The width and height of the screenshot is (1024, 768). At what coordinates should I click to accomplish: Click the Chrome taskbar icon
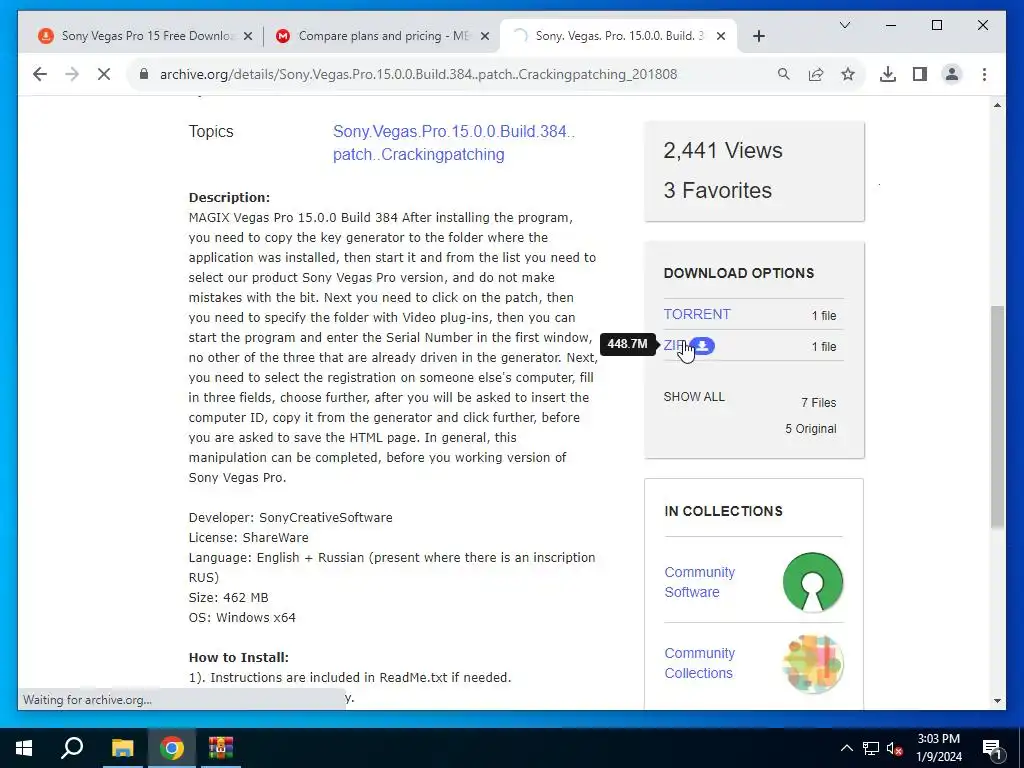172,748
